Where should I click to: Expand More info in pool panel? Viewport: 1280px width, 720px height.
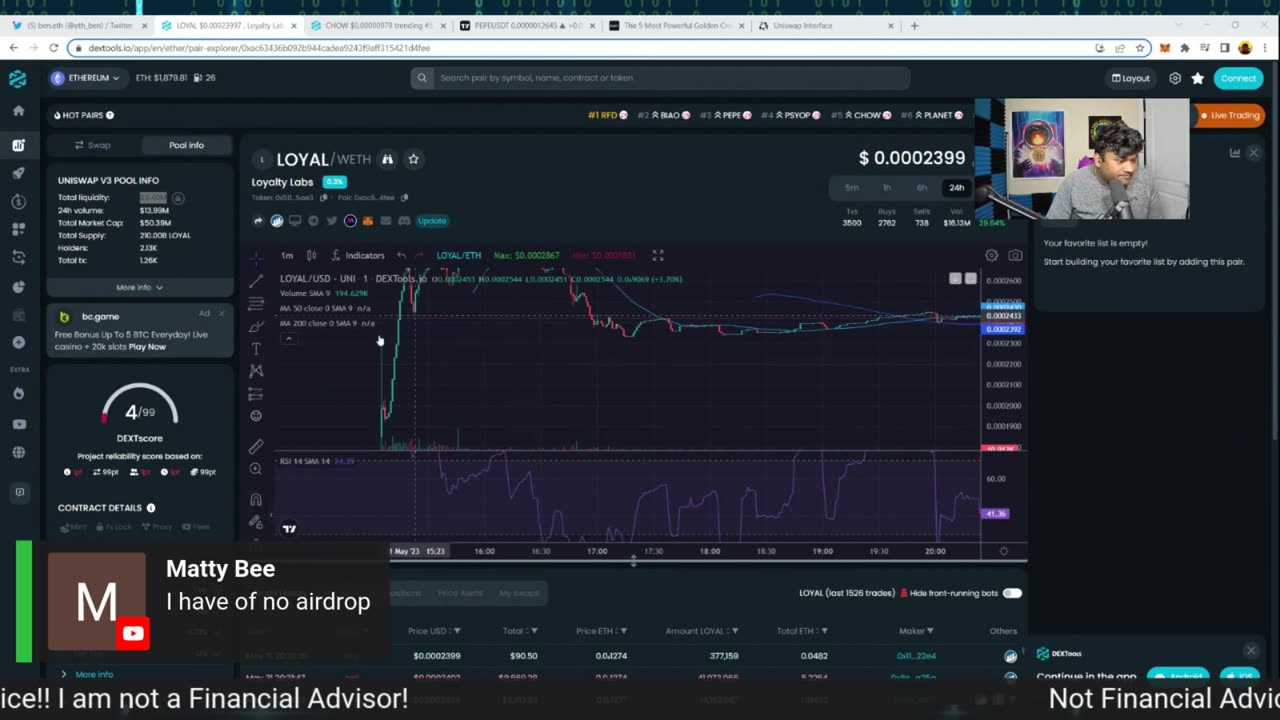click(x=139, y=287)
